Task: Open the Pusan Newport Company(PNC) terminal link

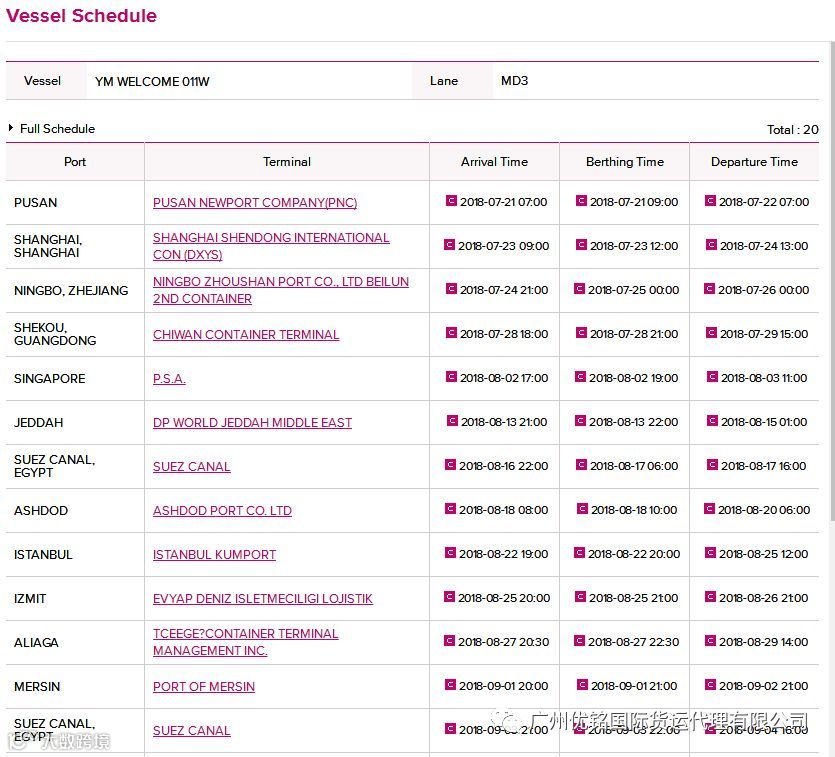Action: [255, 203]
